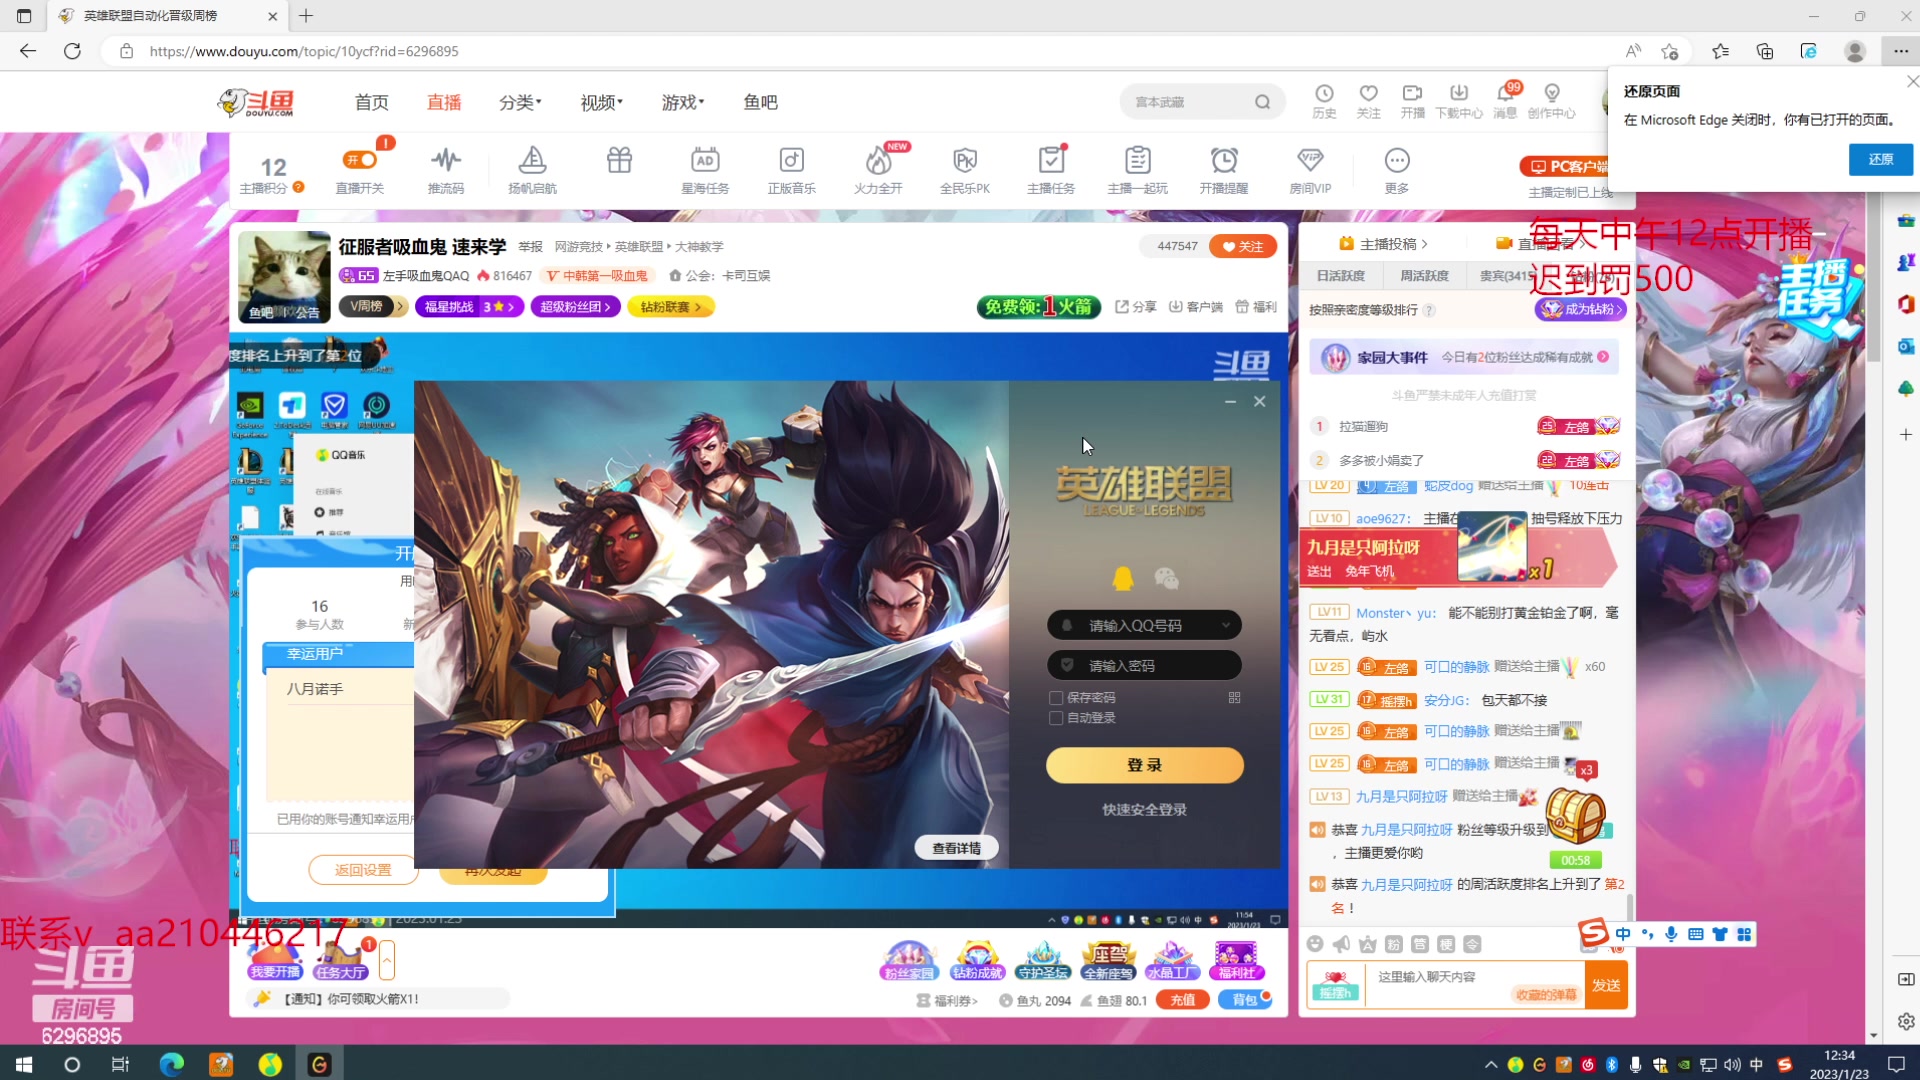1920x1080 pixels.
Task: Expand V周榜 weekly ranking badge
Action: click(x=373, y=306)
